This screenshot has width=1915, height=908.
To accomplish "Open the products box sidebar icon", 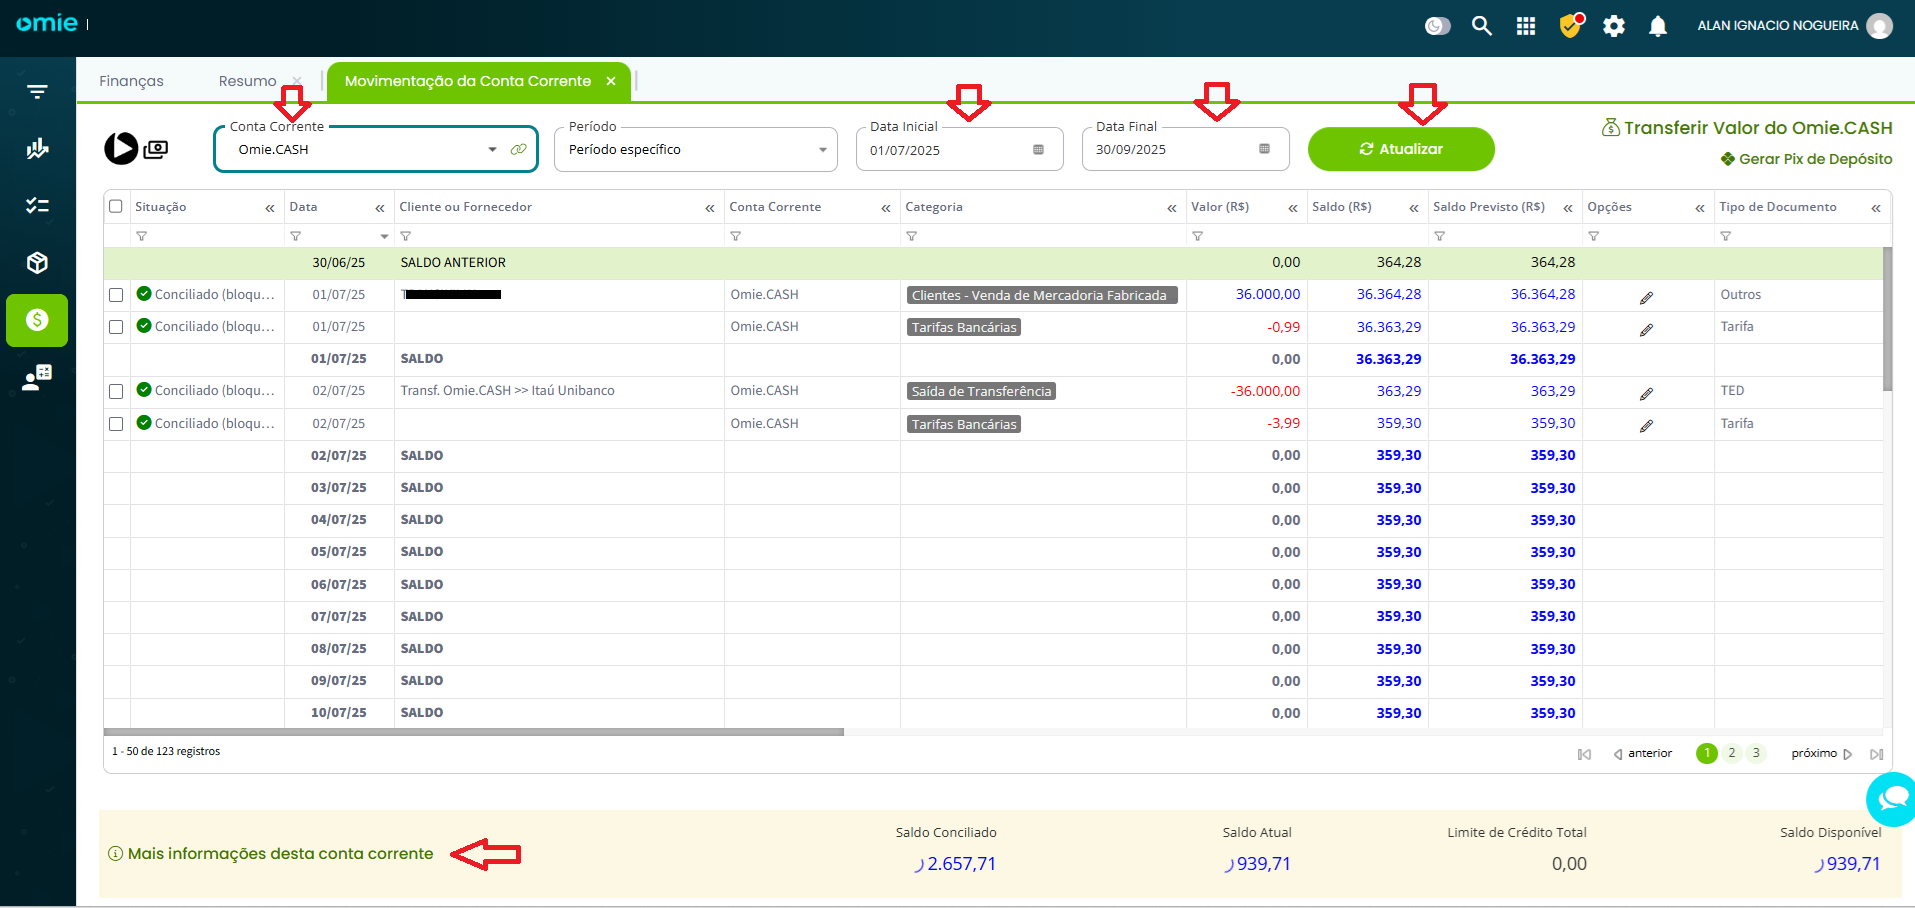I will tap(37, 263).
